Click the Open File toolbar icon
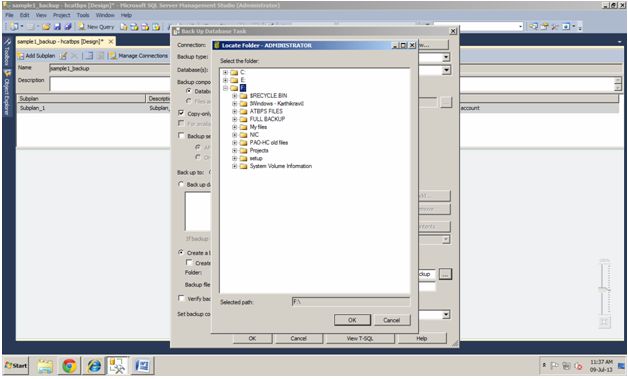The width and height of the screenshot is (628, 379). 46,26
